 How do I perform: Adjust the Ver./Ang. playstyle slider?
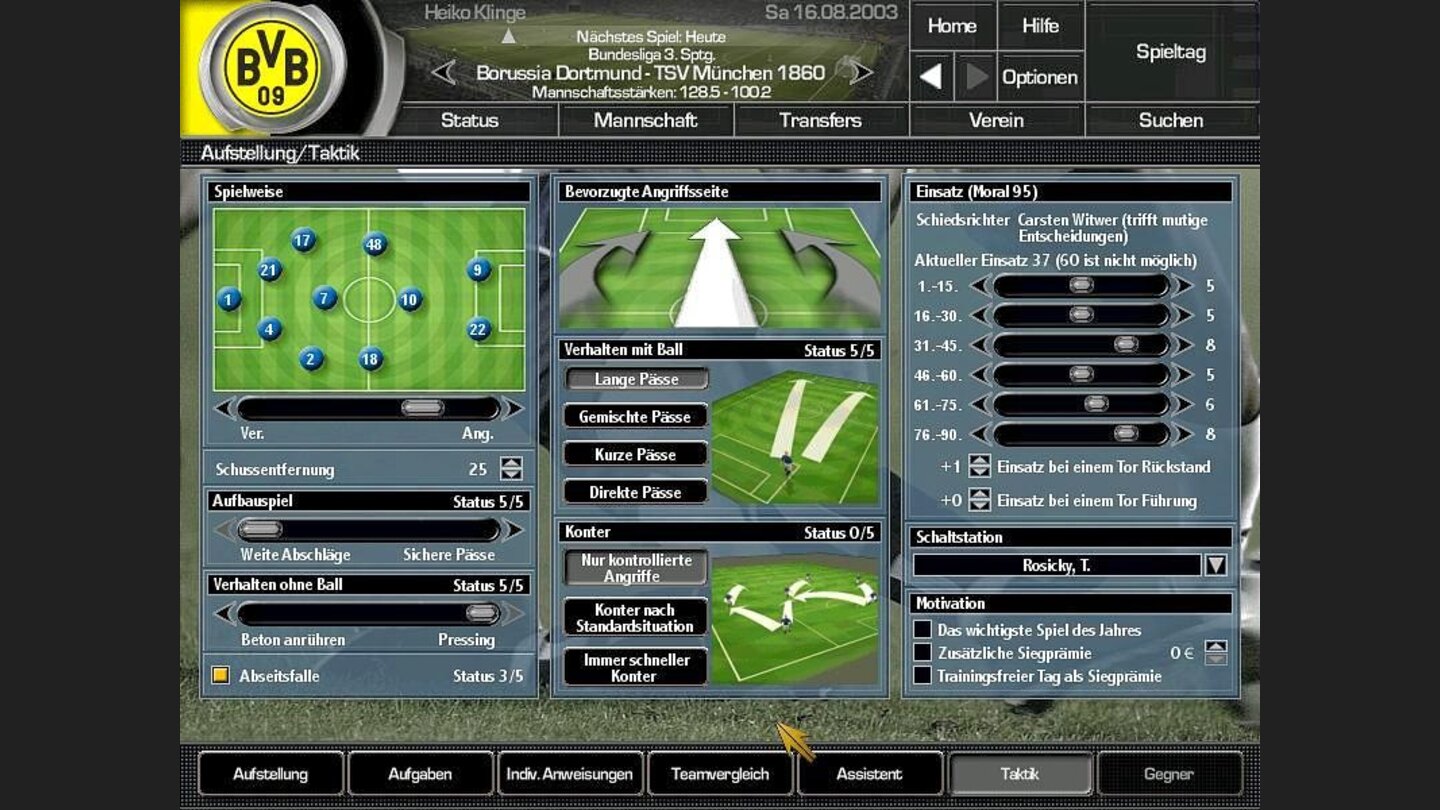coord(423,407)
